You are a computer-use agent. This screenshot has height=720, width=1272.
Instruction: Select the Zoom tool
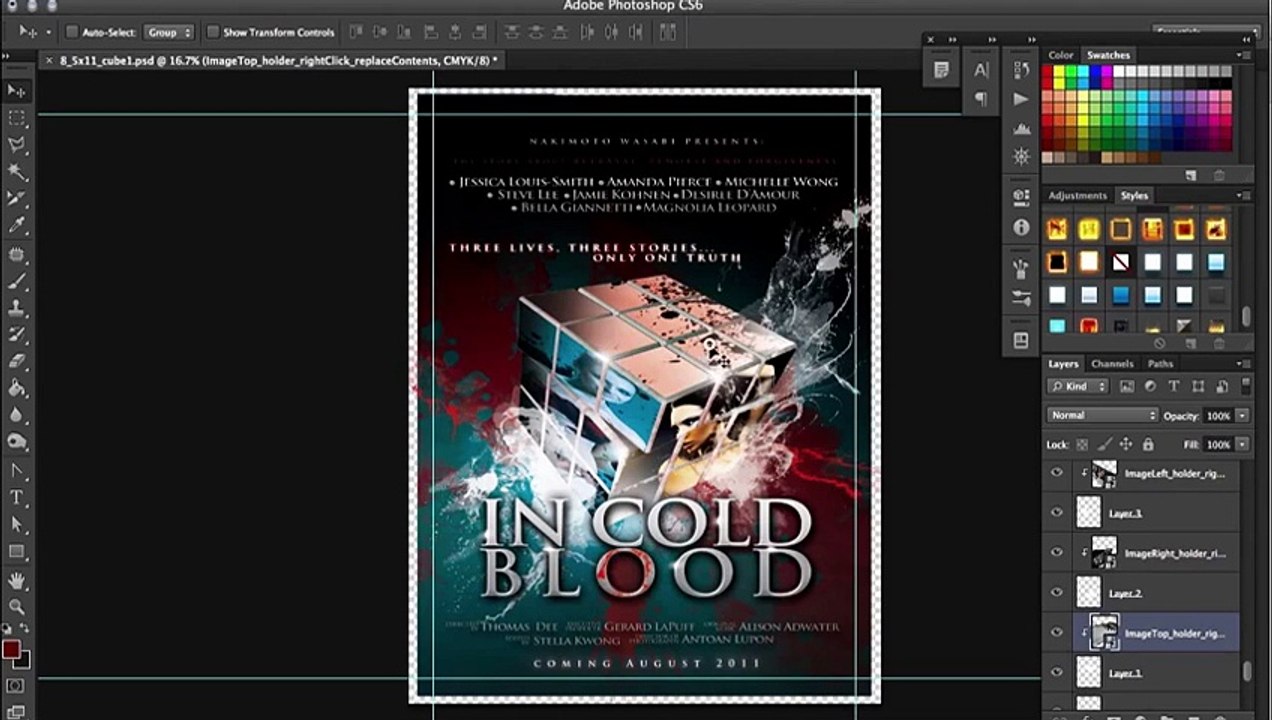[x=17, y=606]
